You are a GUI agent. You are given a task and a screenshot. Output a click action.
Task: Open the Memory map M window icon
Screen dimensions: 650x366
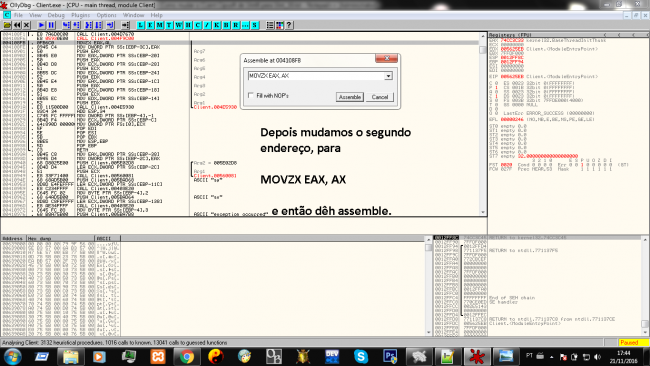pyautogui.click(x=160, y=25)
